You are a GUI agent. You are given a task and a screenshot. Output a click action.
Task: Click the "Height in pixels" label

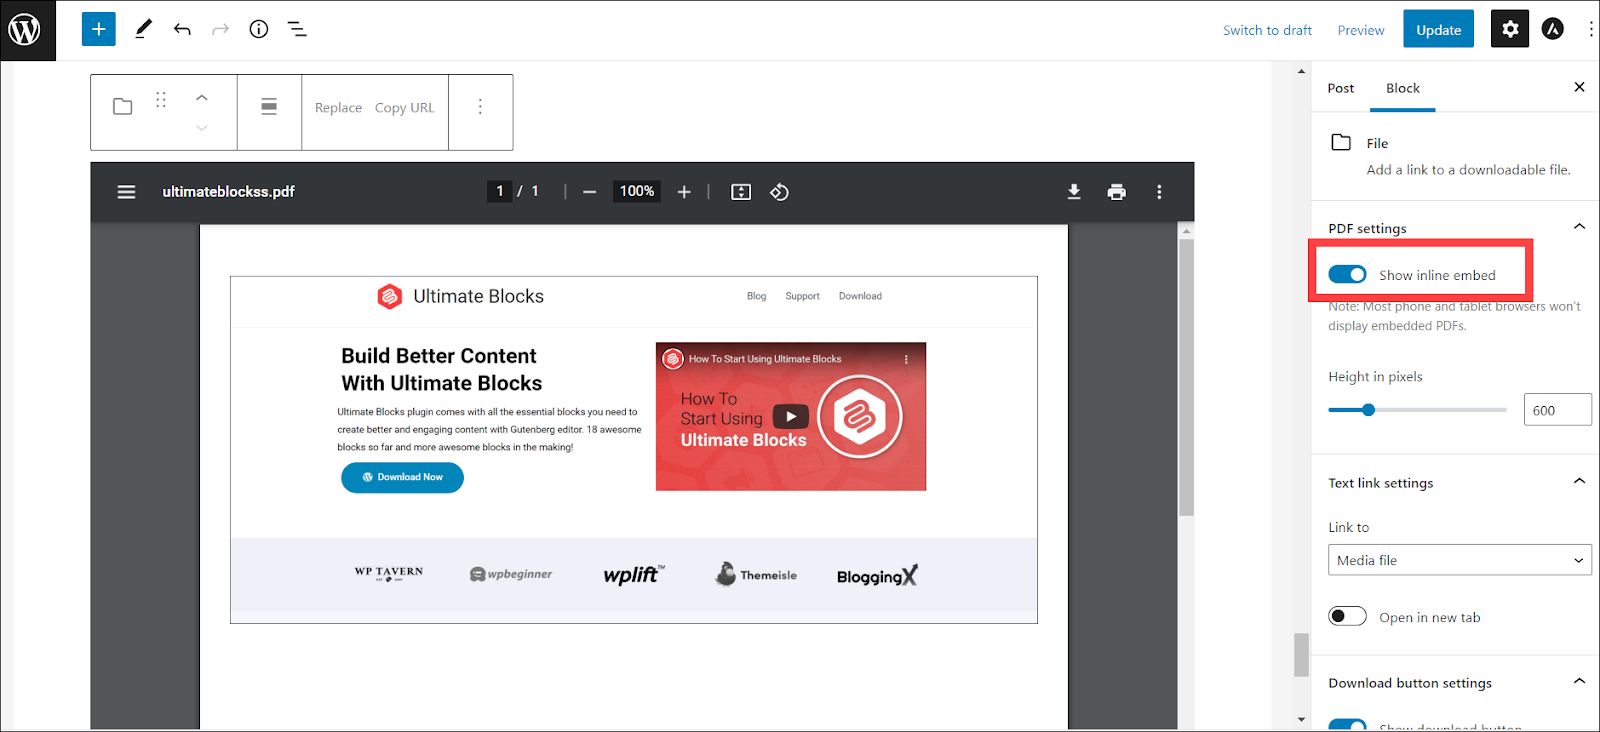[x=1375, y=377]
